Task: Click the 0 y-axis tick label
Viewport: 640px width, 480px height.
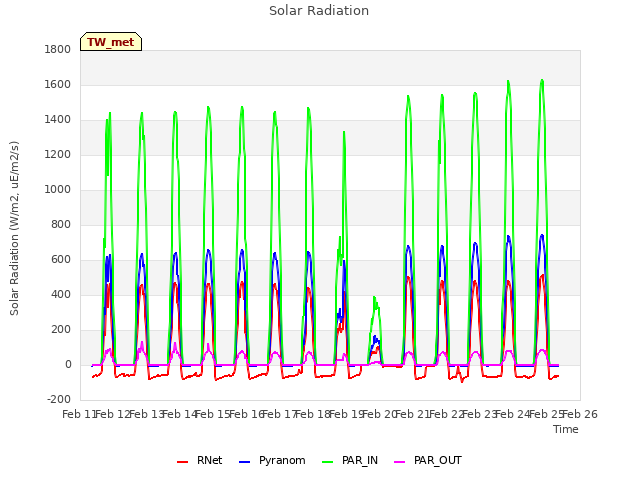Action: pos(68,364)
